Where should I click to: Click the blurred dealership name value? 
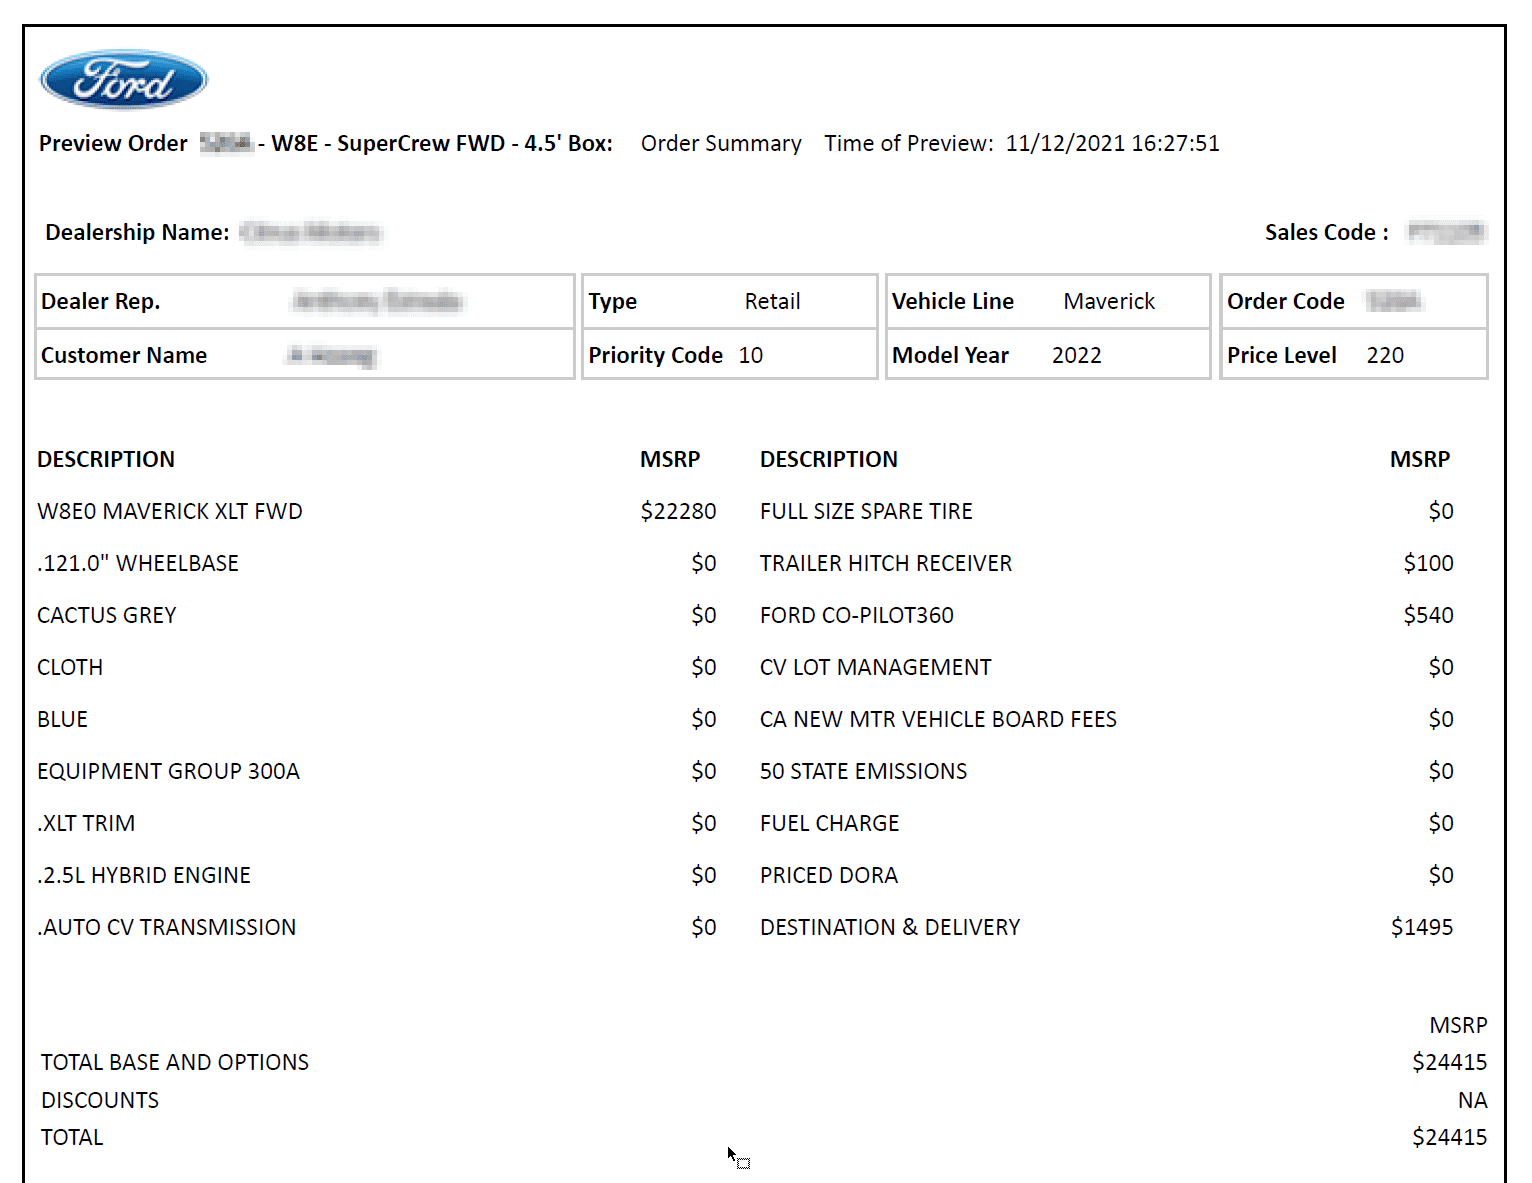312,233
